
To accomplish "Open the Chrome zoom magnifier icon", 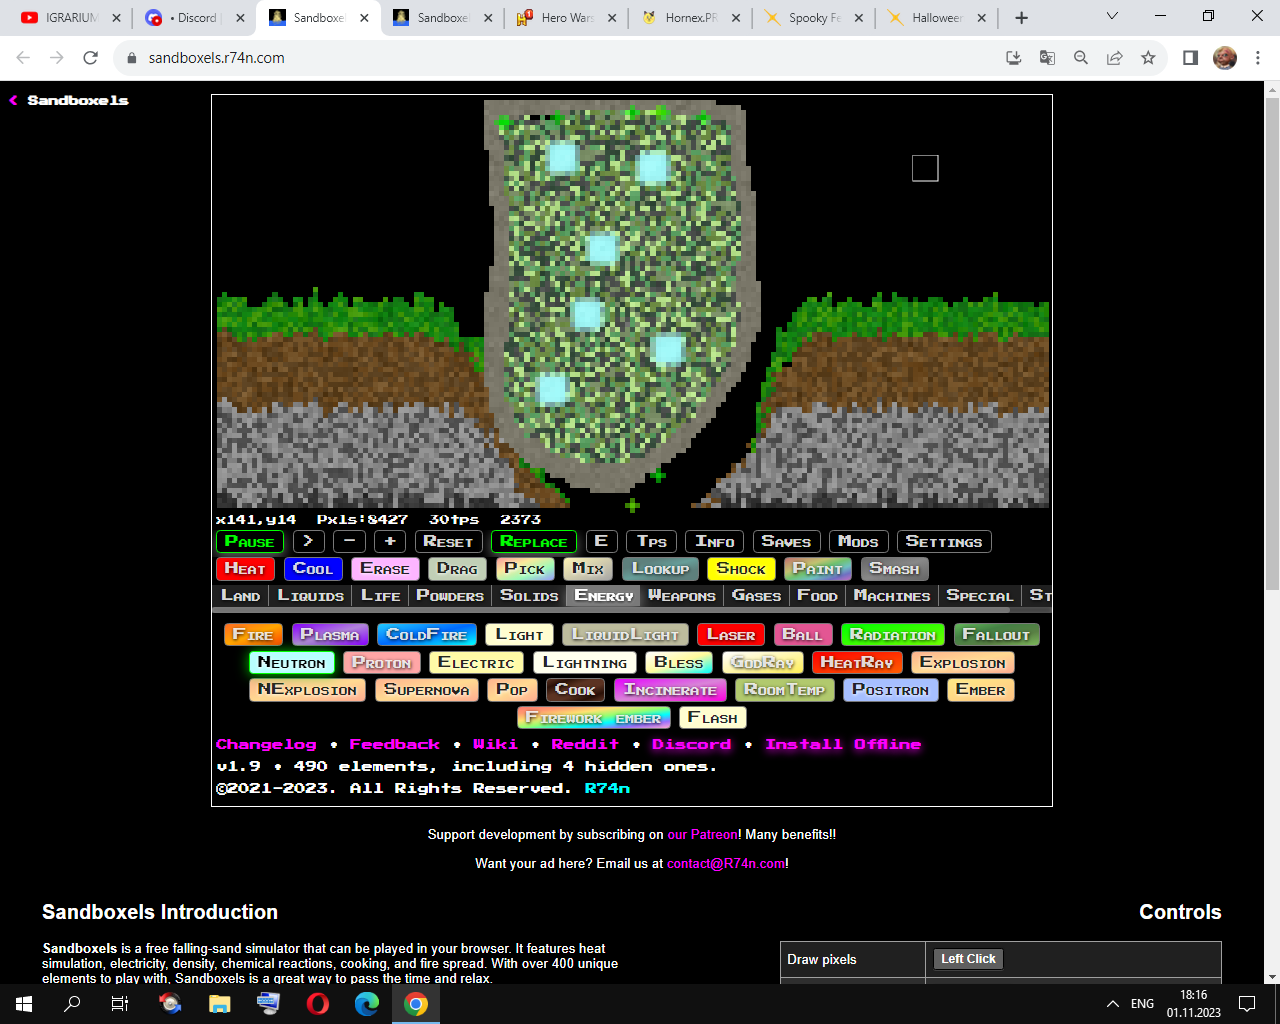I will click(1081, 58).
